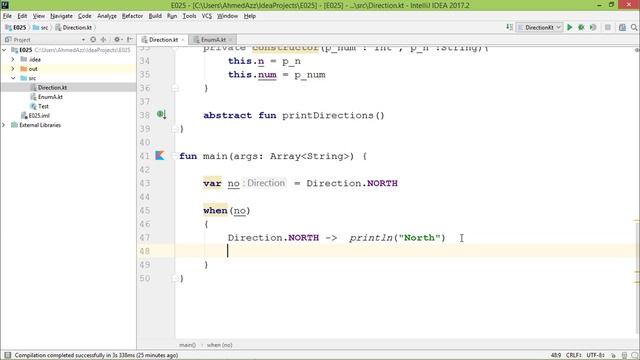Click Direction.kt breadcrumb in navigation bar
640x360 pixels.
pos(73,27)
